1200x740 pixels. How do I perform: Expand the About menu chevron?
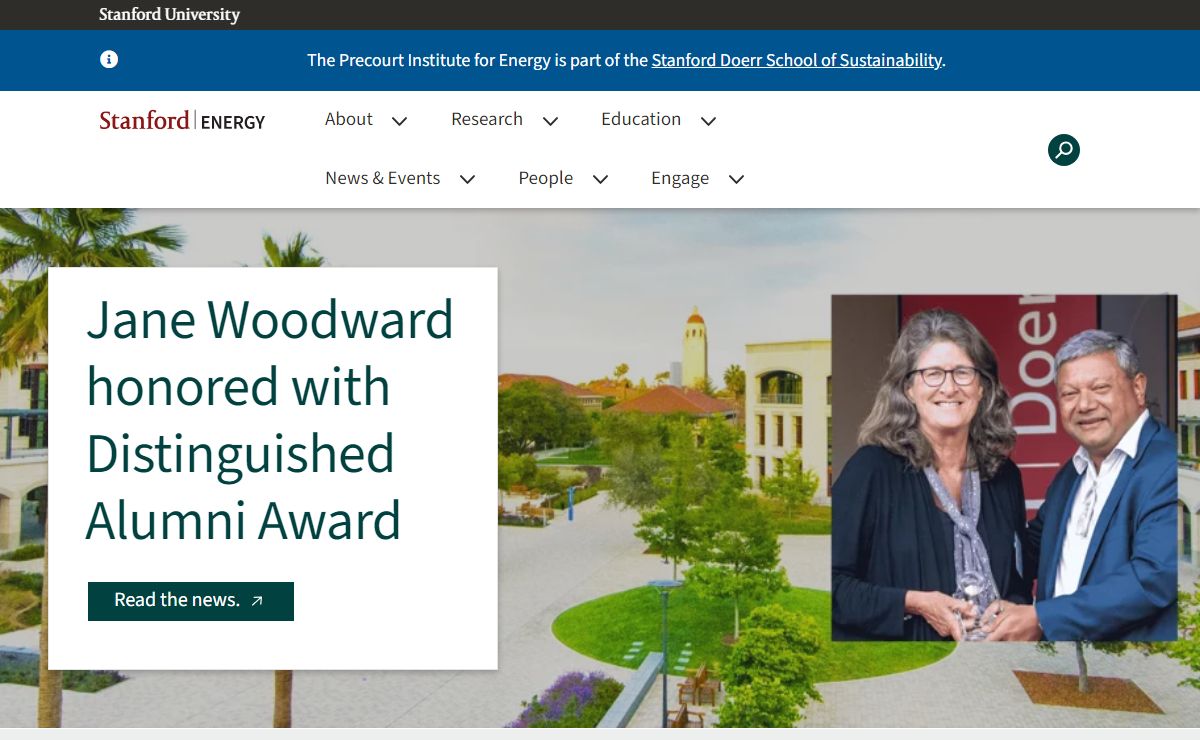400,121
